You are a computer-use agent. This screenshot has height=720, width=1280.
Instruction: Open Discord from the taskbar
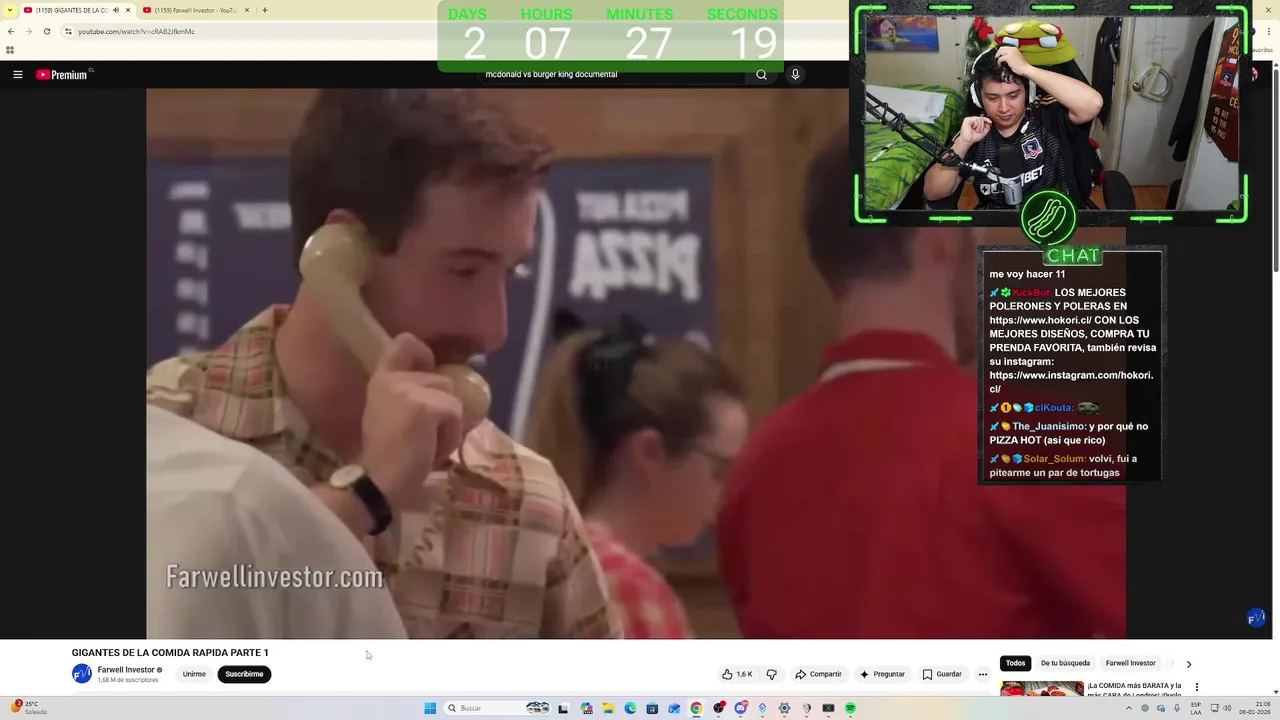[740, 708]
